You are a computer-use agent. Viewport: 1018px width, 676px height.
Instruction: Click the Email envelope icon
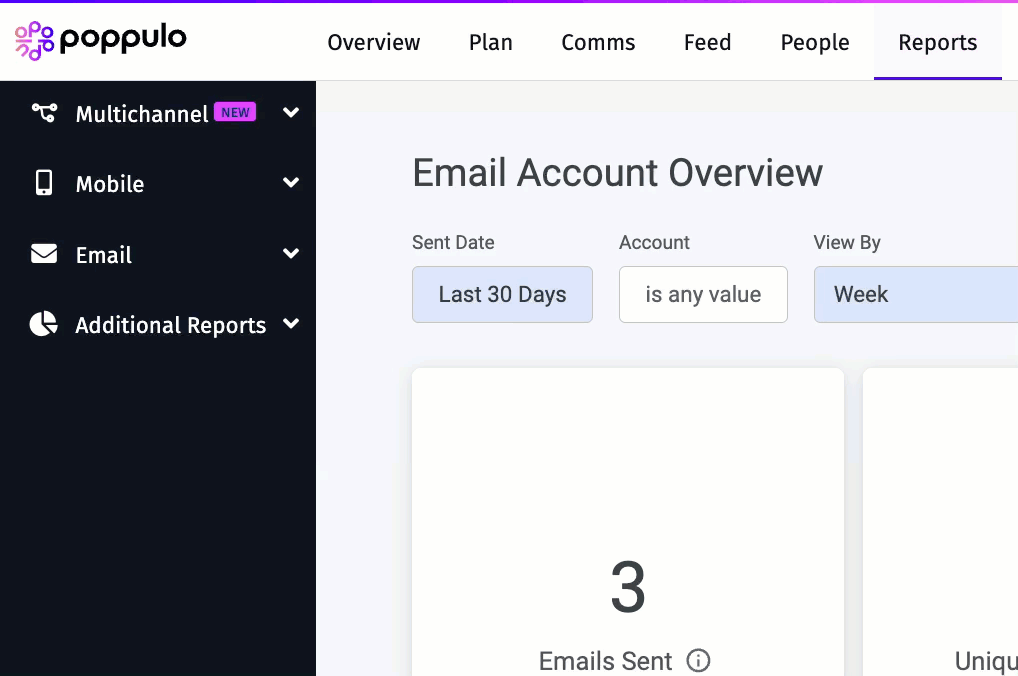pos(44,254)
